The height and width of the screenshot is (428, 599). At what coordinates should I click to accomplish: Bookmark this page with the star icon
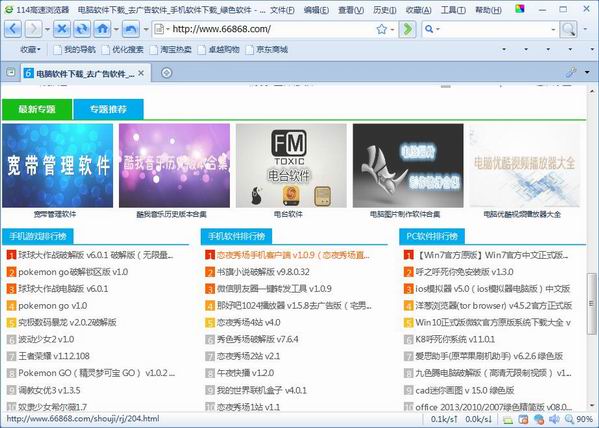pyautogui.click(x=381, y=29)
